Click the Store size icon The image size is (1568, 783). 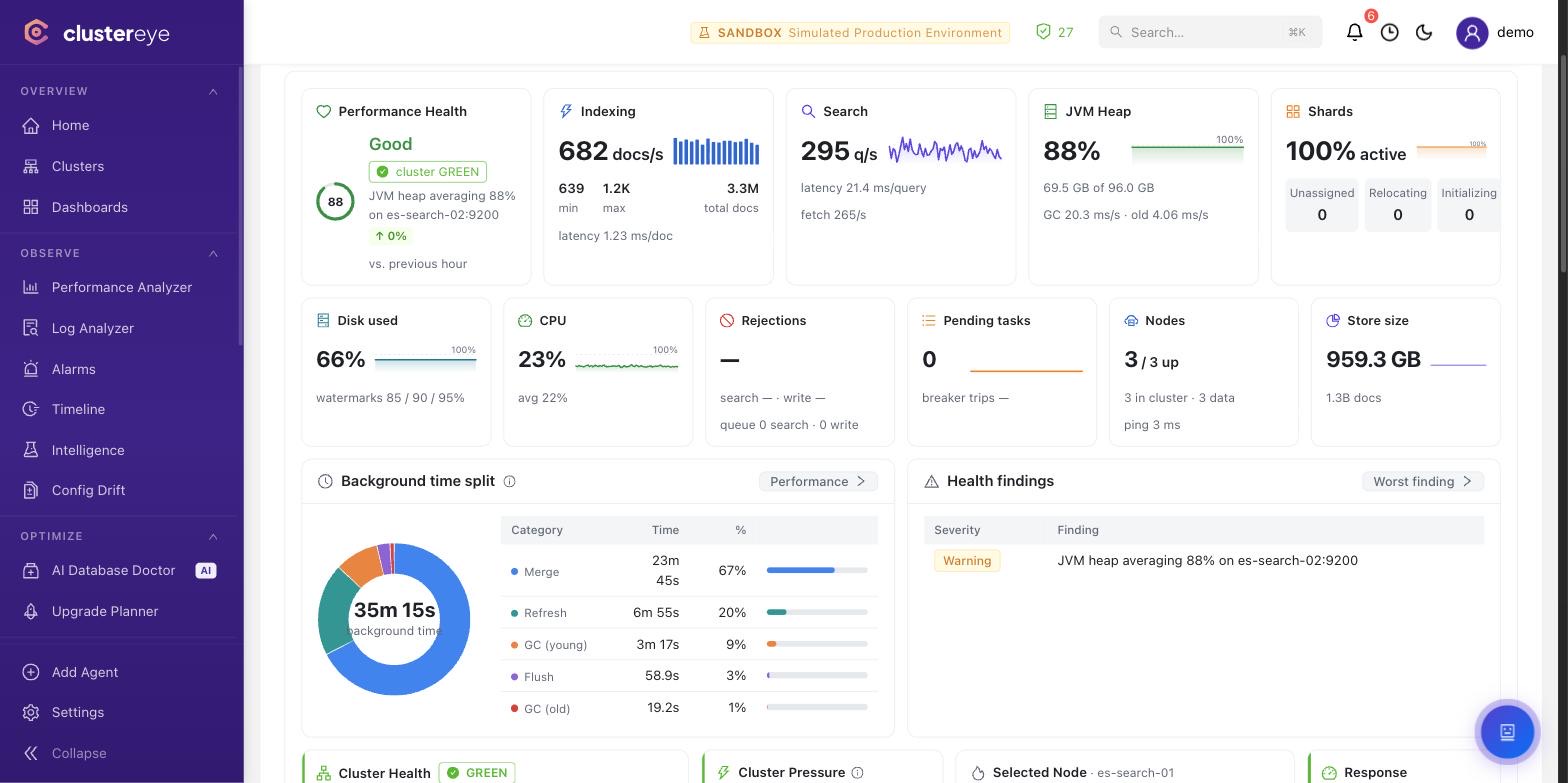click(x=1333, y=320)
